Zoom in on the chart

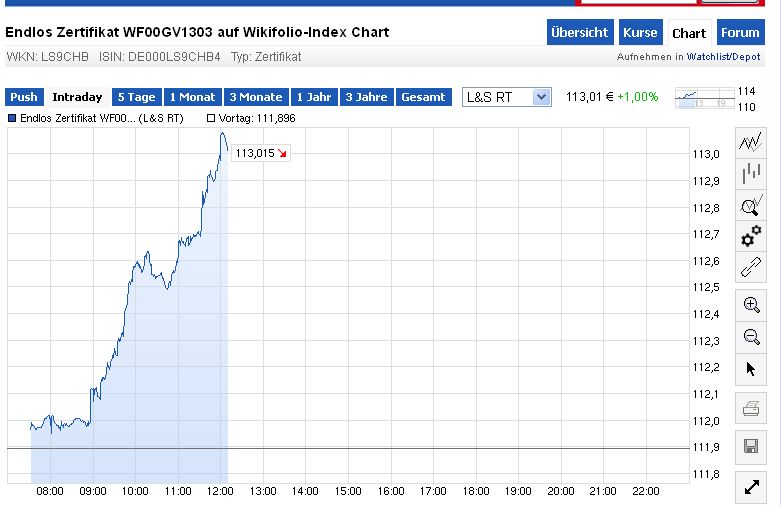click(751, 305)
